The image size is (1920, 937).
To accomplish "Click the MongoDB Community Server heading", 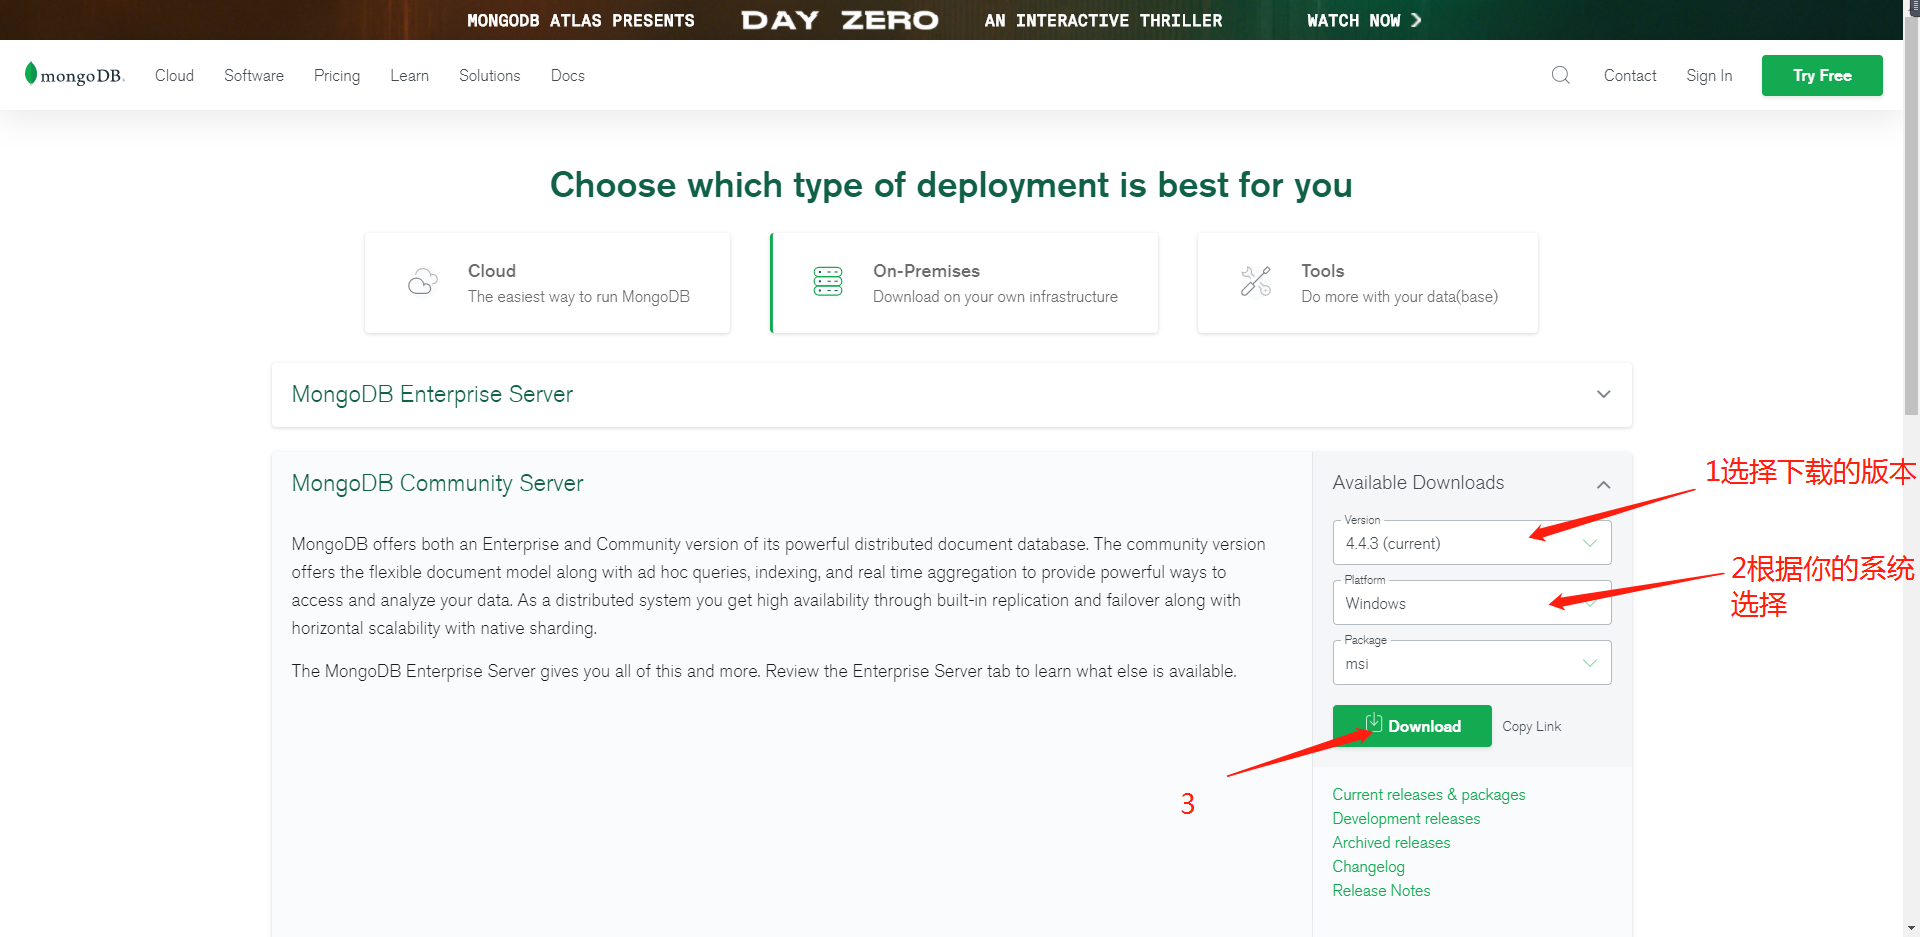I will pos(437,484).
